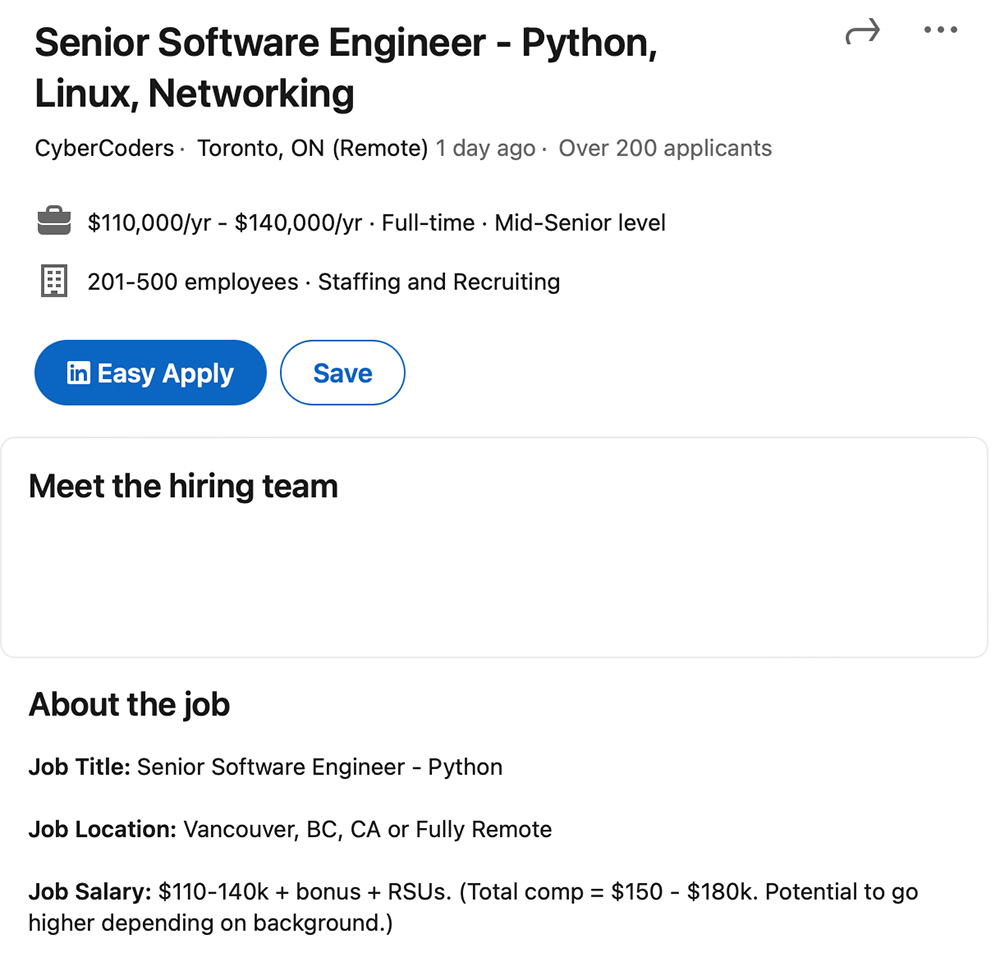Click the "Mid-Senior level" seniority text

[580, 222]
